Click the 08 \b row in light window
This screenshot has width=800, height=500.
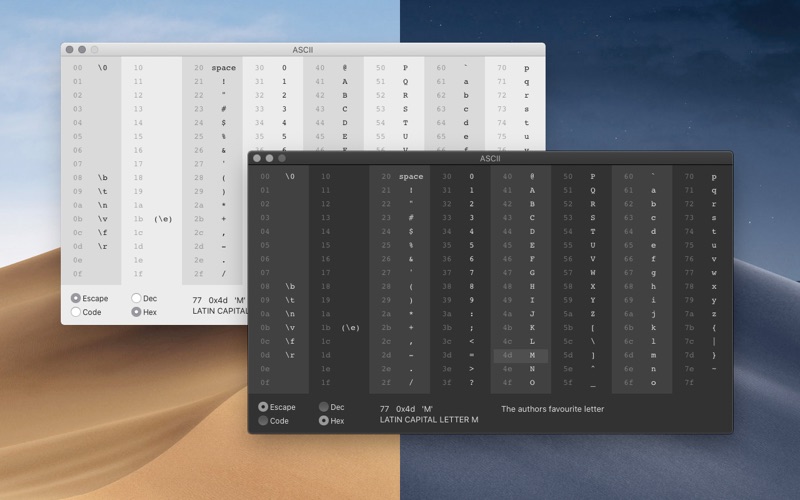coord(91,178)
